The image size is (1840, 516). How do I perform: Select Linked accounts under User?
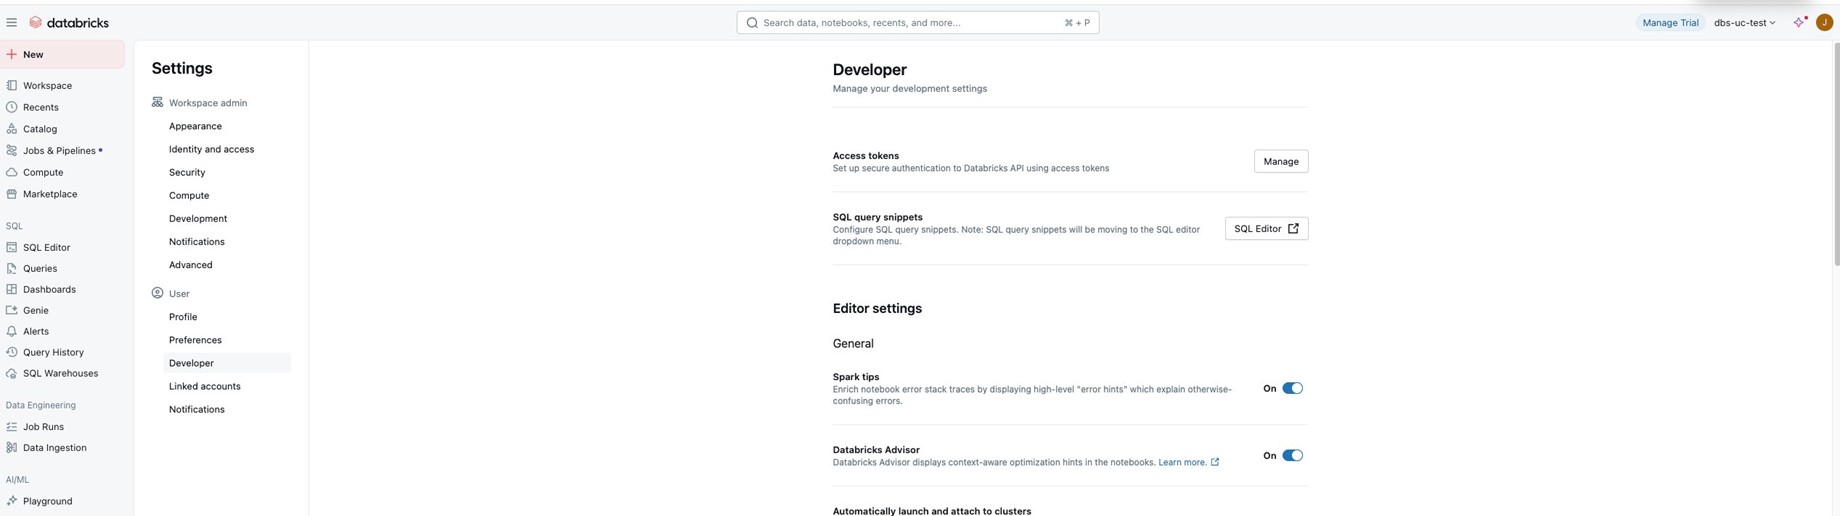[x=204, y=386]
